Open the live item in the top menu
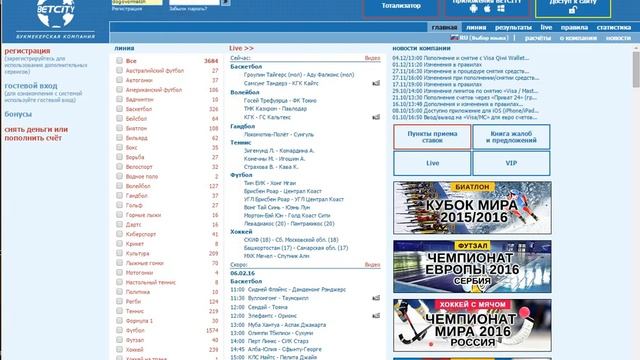The height and width of the screenshot is (360, 640). [x=546, y=27]
